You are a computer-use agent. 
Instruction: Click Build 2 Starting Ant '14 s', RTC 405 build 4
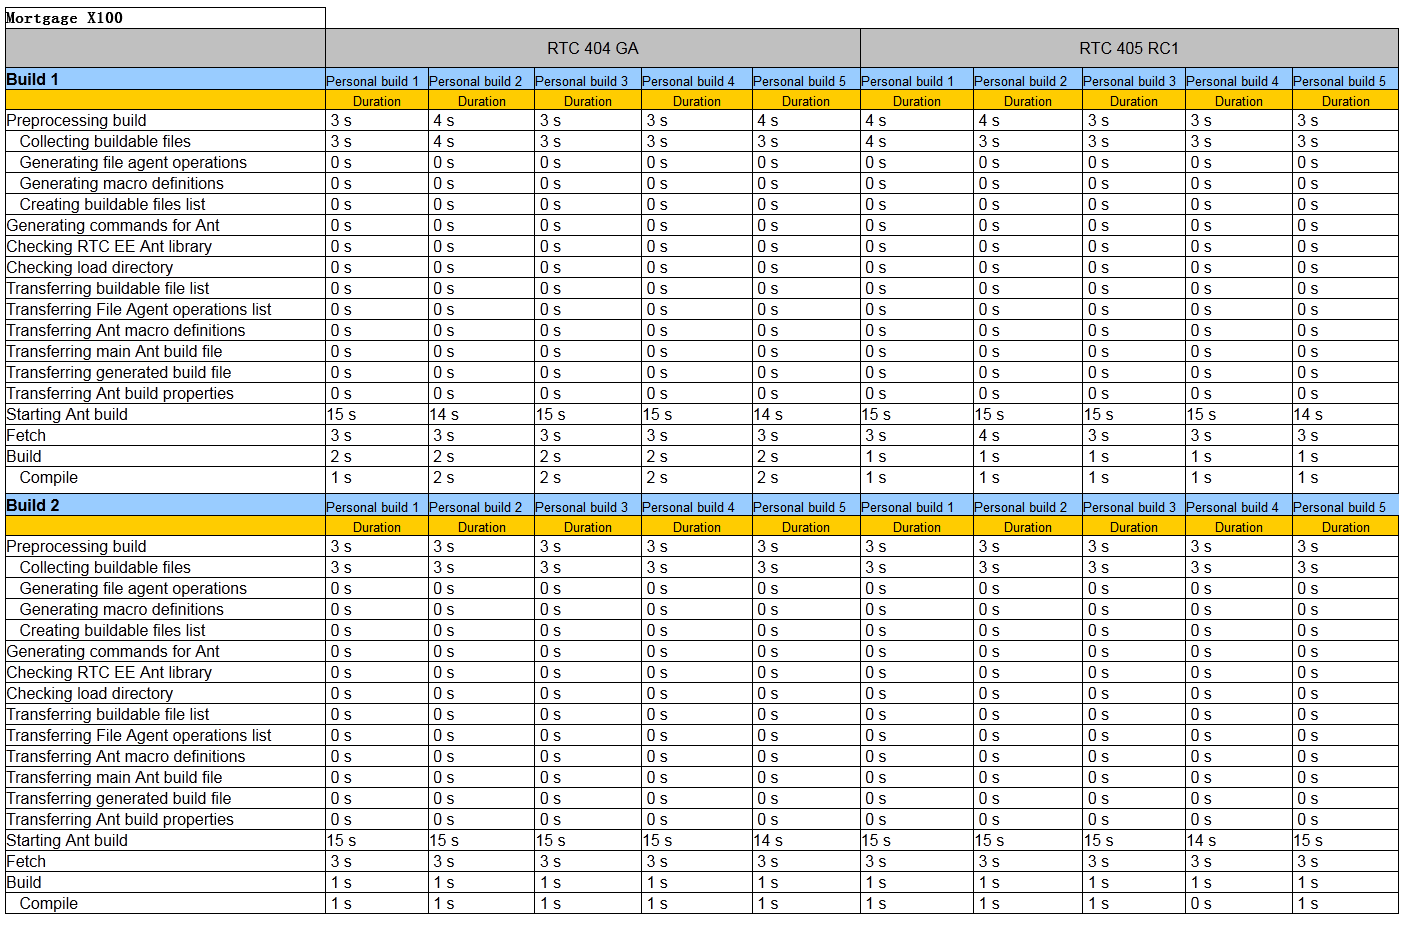click(x=1202, y=840)
